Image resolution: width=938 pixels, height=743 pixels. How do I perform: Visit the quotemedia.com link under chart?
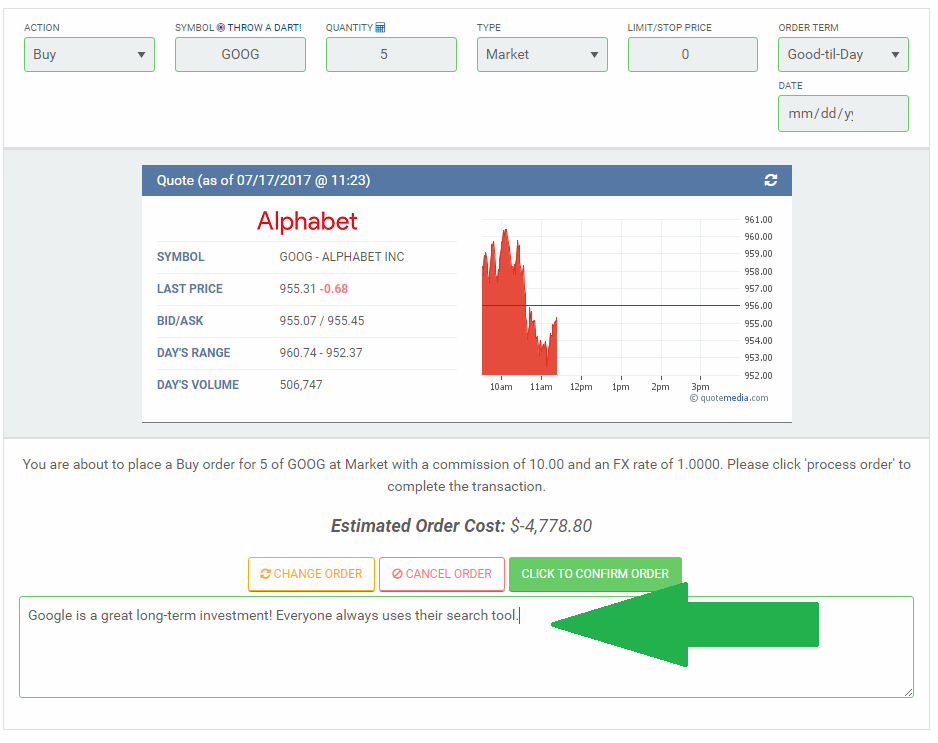[734, 398]
